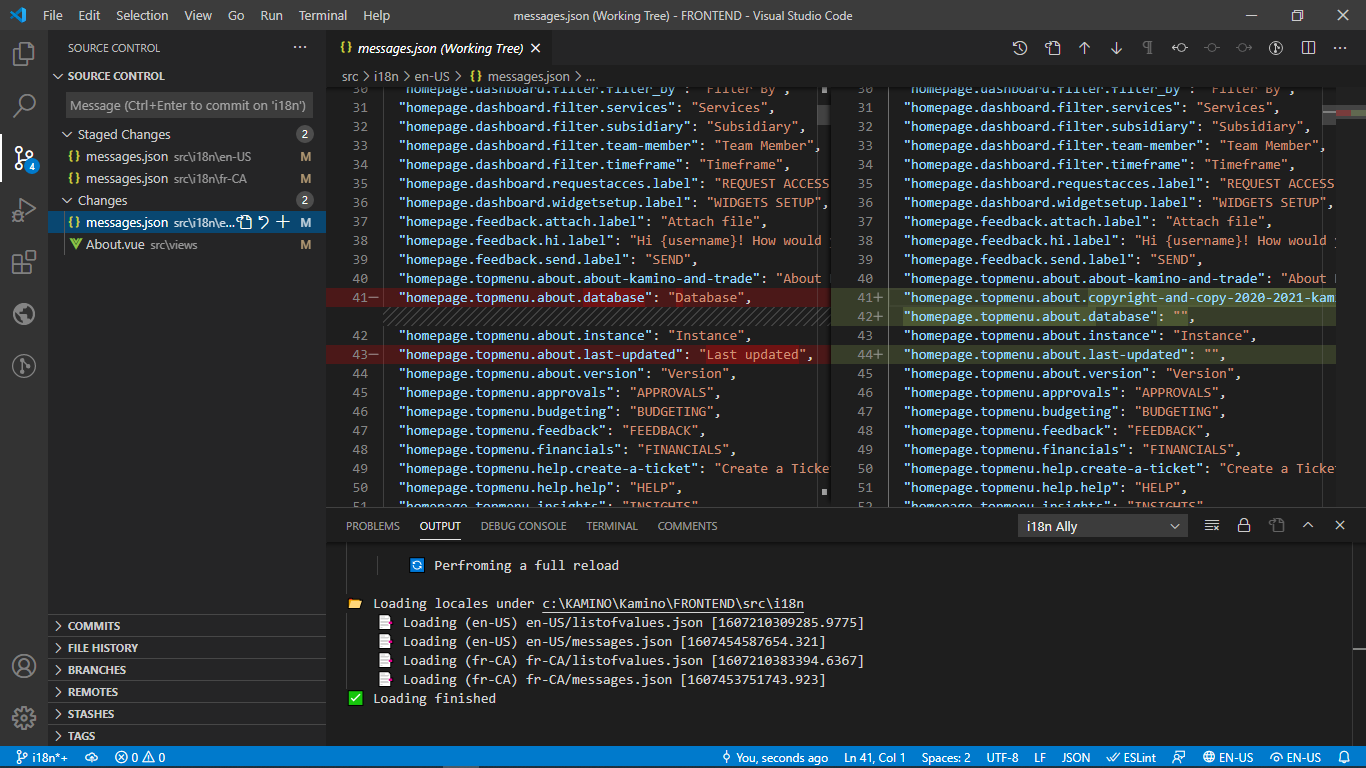The height and width of the screenshot is (768, 1366).
Task: Collapse the Staged Changes section
Action: click(120, 133)
